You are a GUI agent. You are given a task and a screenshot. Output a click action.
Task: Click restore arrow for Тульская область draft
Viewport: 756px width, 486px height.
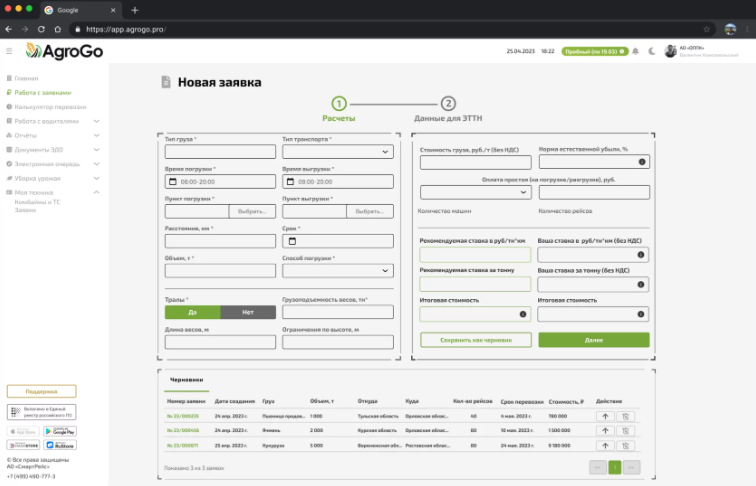[606, 417]
